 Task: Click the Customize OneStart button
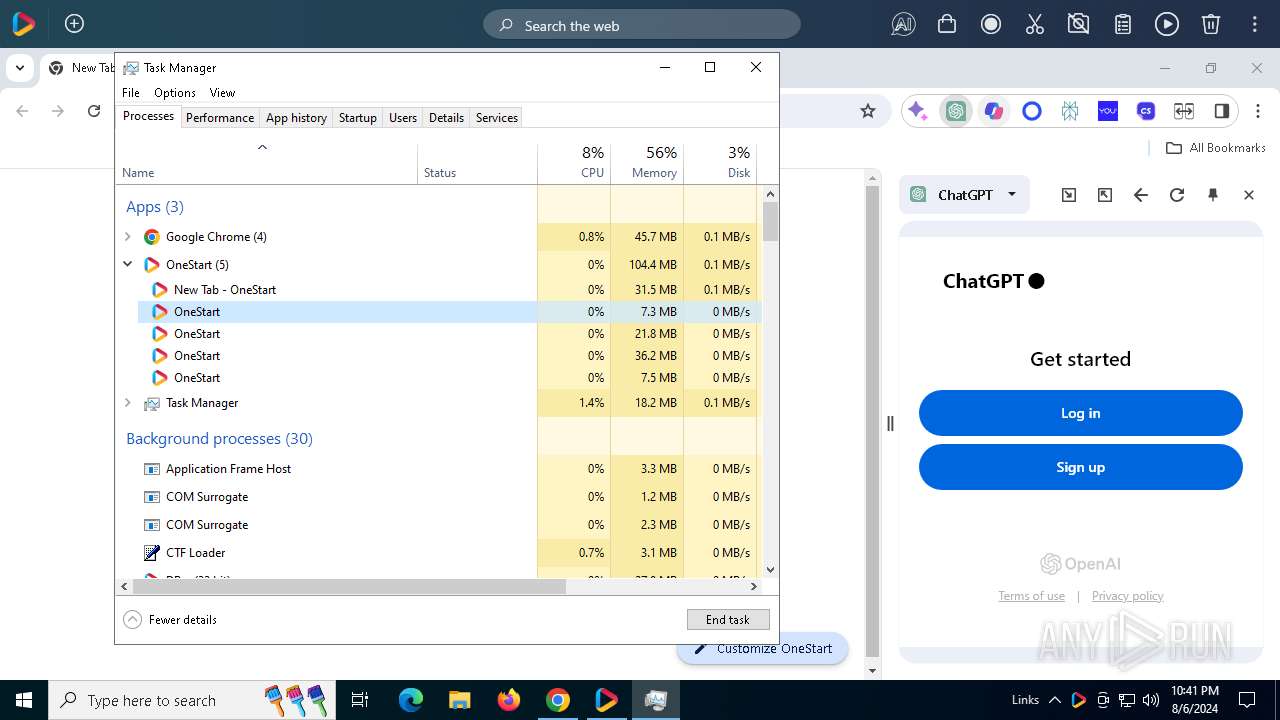coord(762,648)
